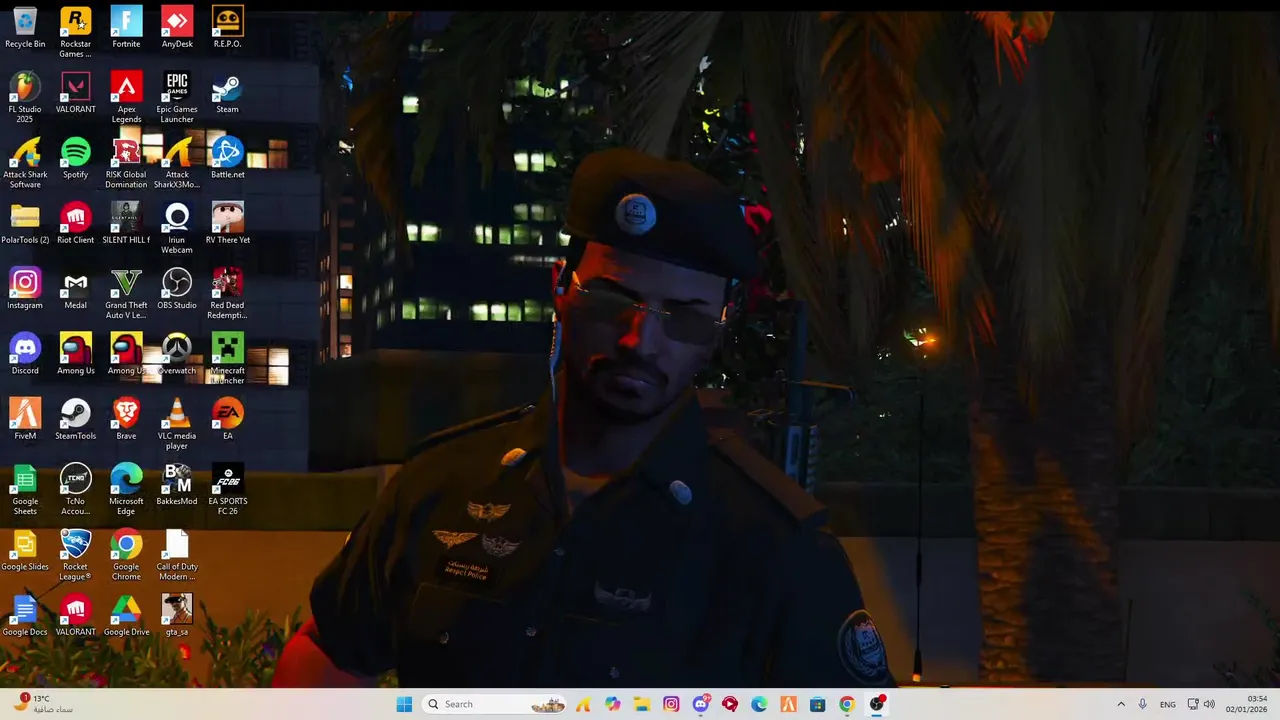Screen dimensions: 1280x720
Task: Open FL Studio 2025 shortcut
Action: coord(25,98)
